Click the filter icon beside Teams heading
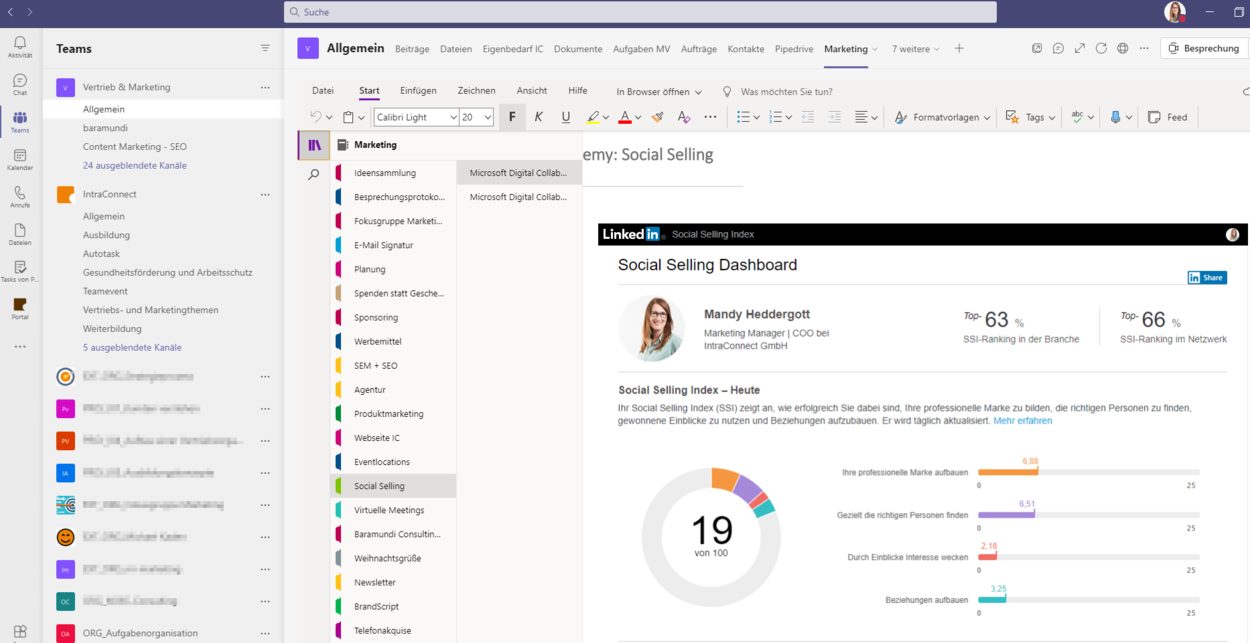This screenshot has height=643, width=1250. coord(265,48)
